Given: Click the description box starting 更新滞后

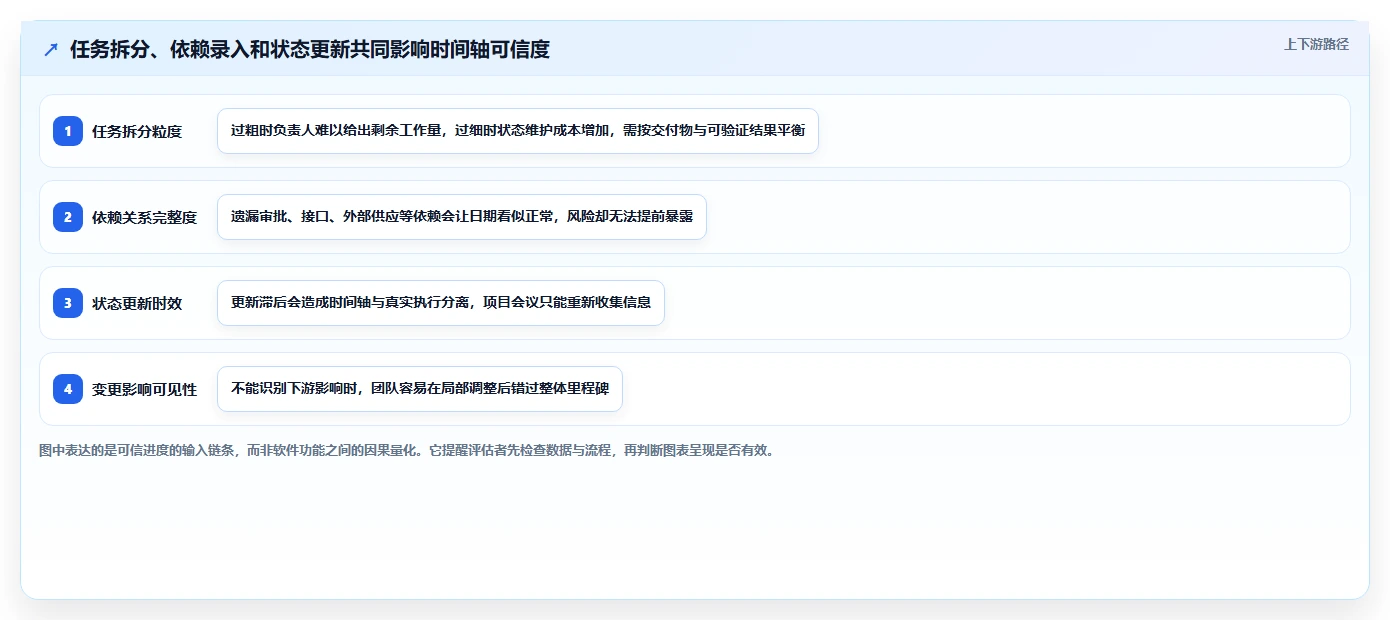Looking at the screenshot, I should pyautogui.click(x=441, y=303).
